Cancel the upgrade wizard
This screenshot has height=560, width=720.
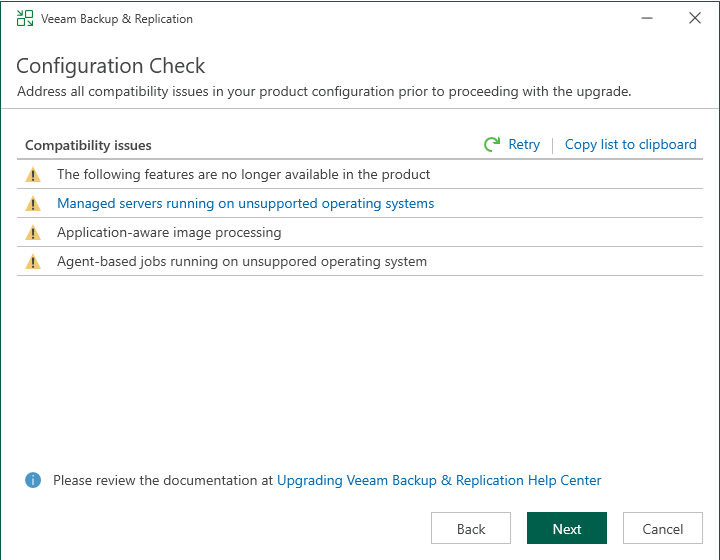click(662, 529)
